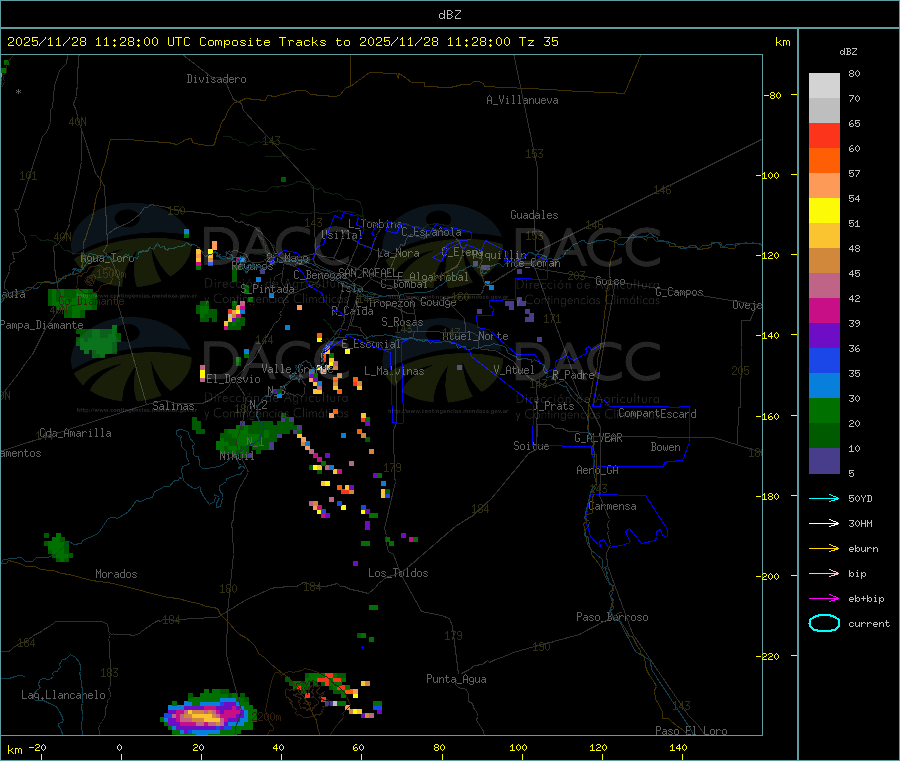Click the Salinas place label

(173, 406)
